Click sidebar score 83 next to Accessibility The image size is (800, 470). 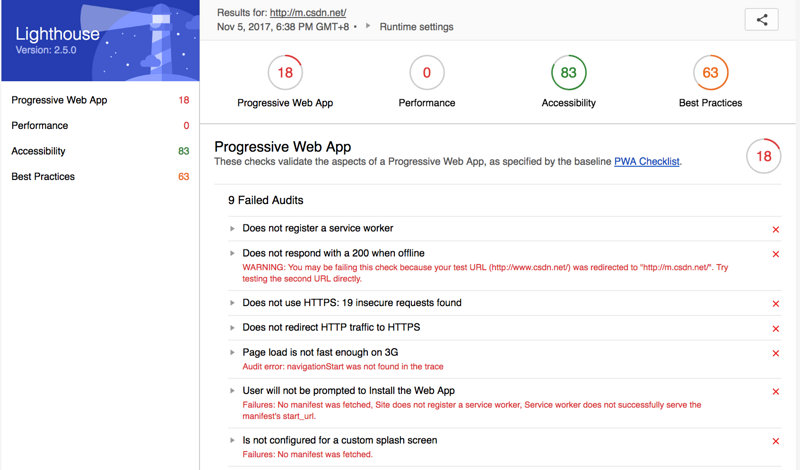tap(184, 151)
